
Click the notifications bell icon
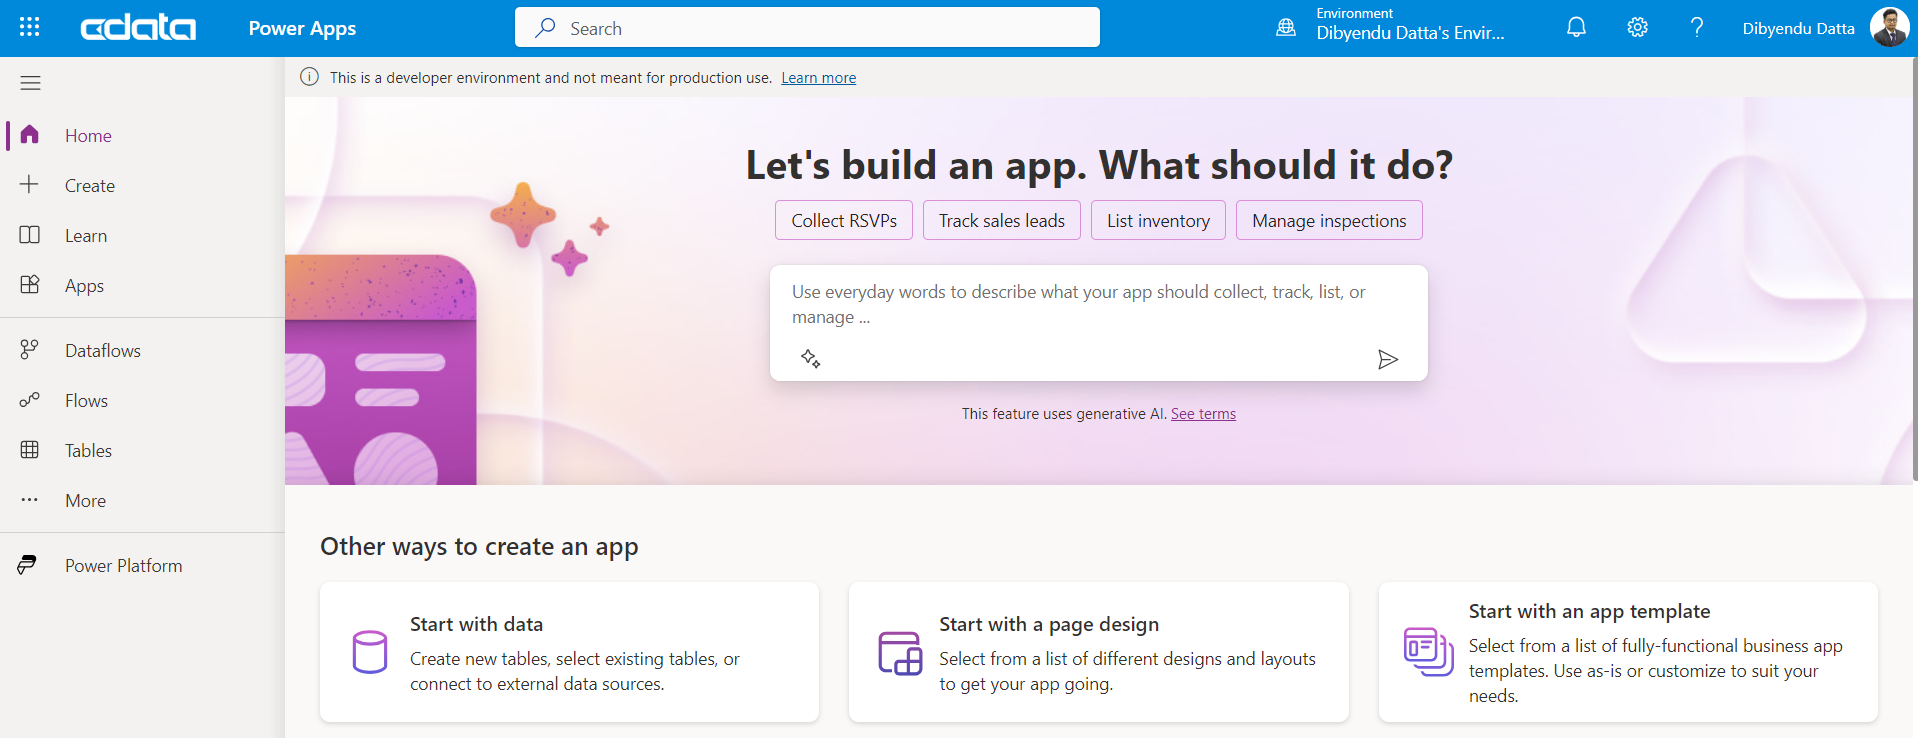pyautogui.click(x=1576, y=27)
